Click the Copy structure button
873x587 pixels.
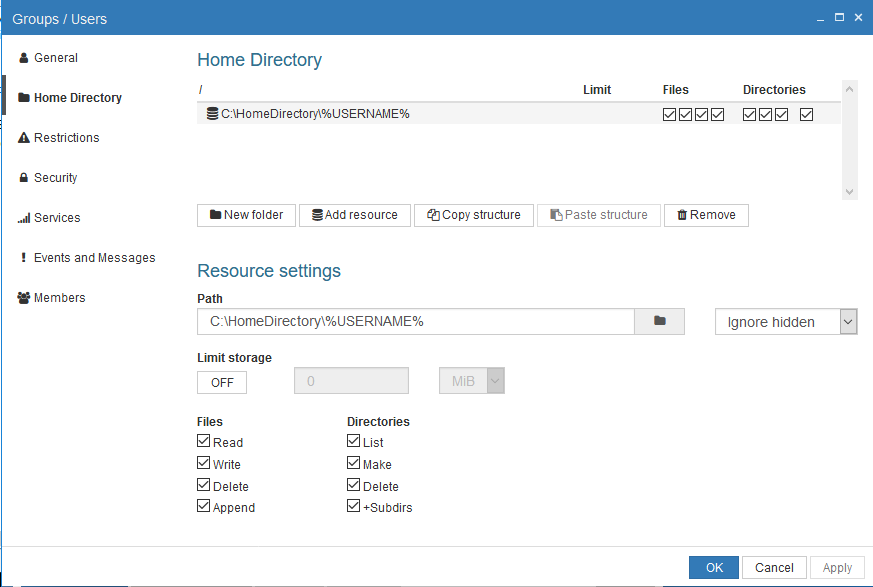tap(473, 215)
